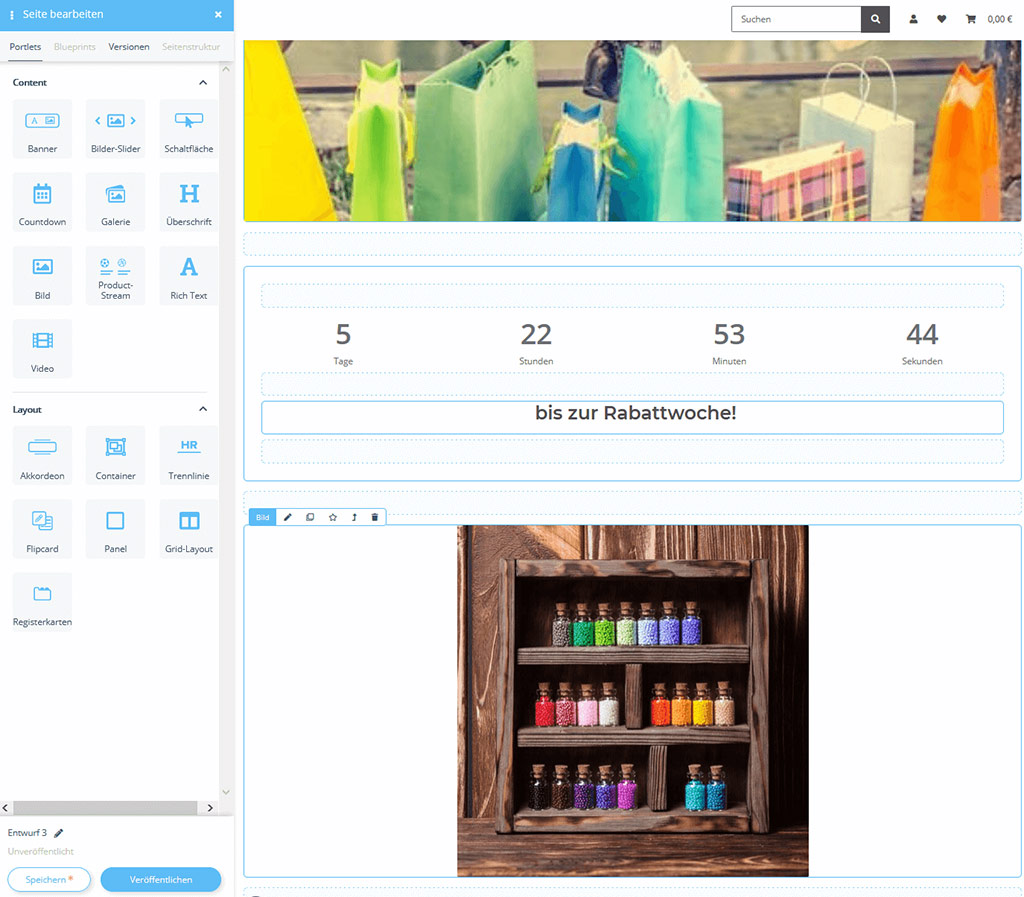Delete the Bild portlet with trash icon

click(x=375, y=517)
